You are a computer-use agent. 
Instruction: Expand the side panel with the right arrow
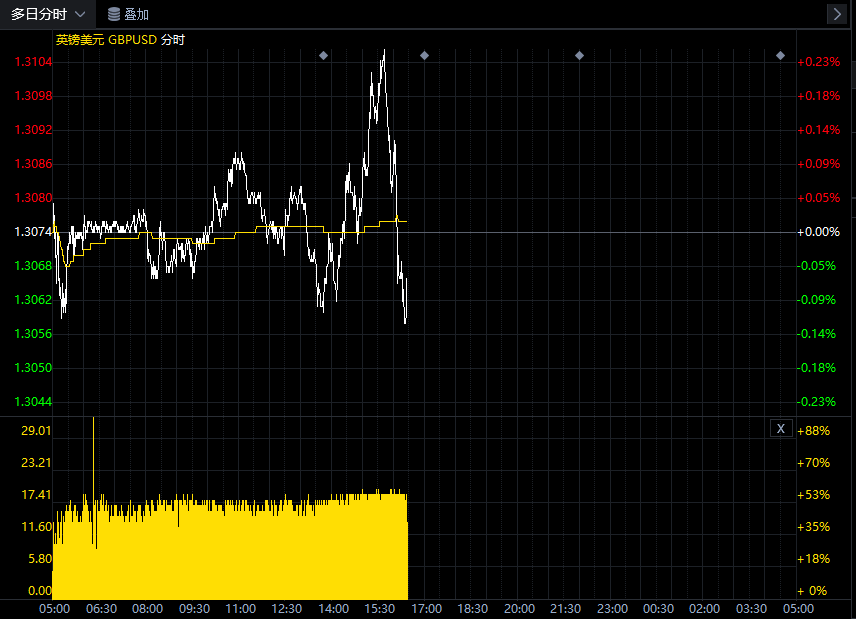coord(837,14)
